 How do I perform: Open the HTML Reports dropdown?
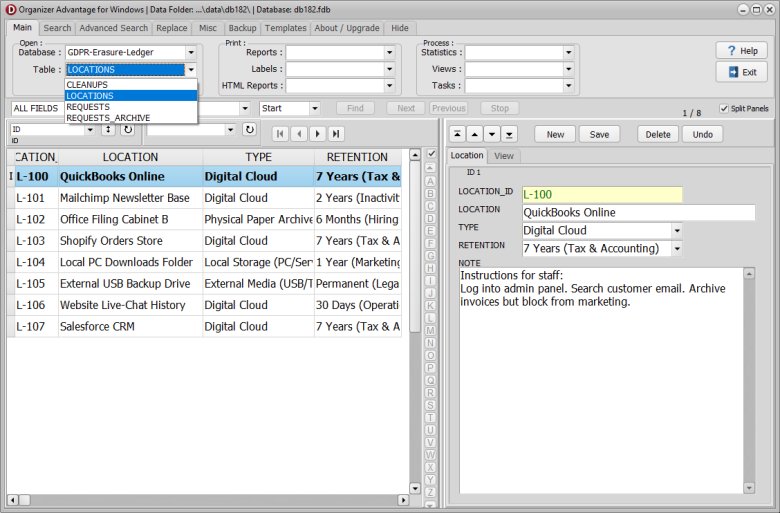(x=390, y=86)
